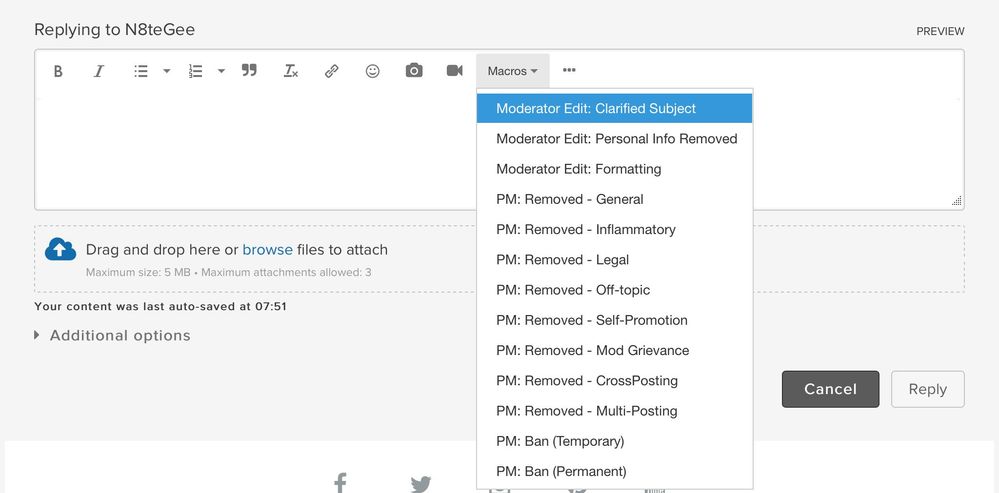Insert a hyperlink
This screenshot has width=999, height=493.
[331, 71]
